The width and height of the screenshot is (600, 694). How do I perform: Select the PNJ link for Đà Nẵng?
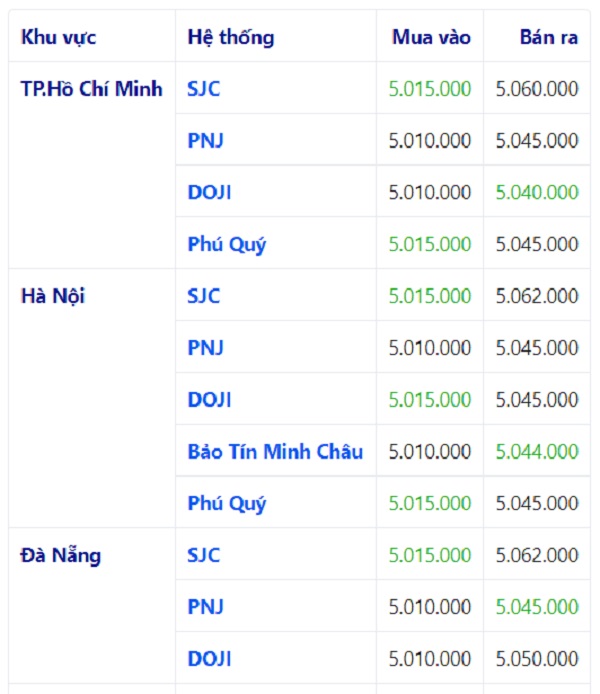point(205,607)
